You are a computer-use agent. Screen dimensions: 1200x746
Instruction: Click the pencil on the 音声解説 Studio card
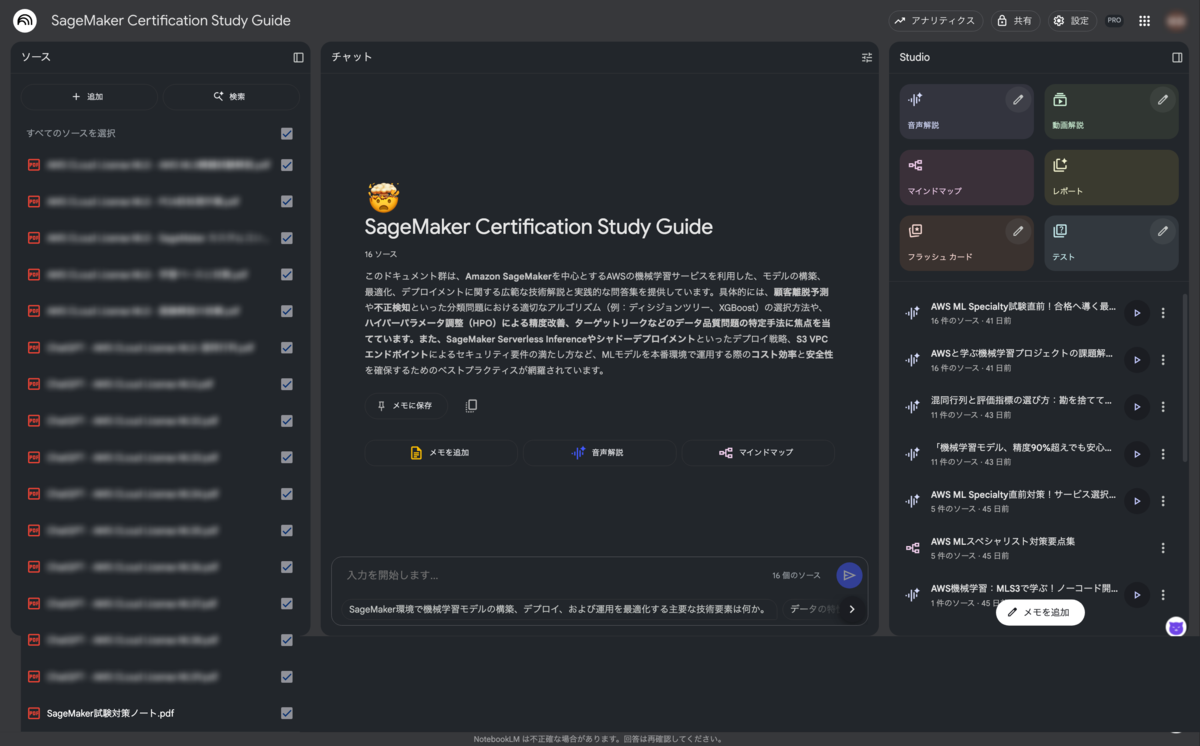point(1018,99)
